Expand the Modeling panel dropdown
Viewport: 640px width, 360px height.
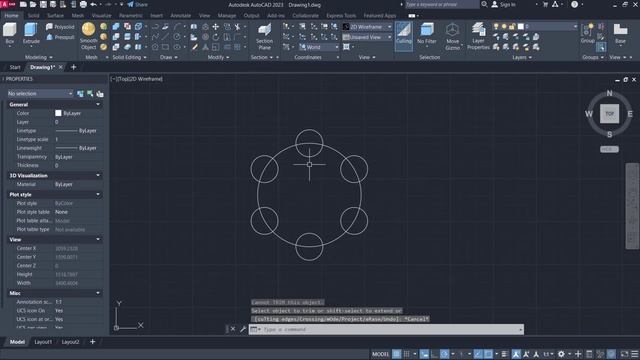39,58
